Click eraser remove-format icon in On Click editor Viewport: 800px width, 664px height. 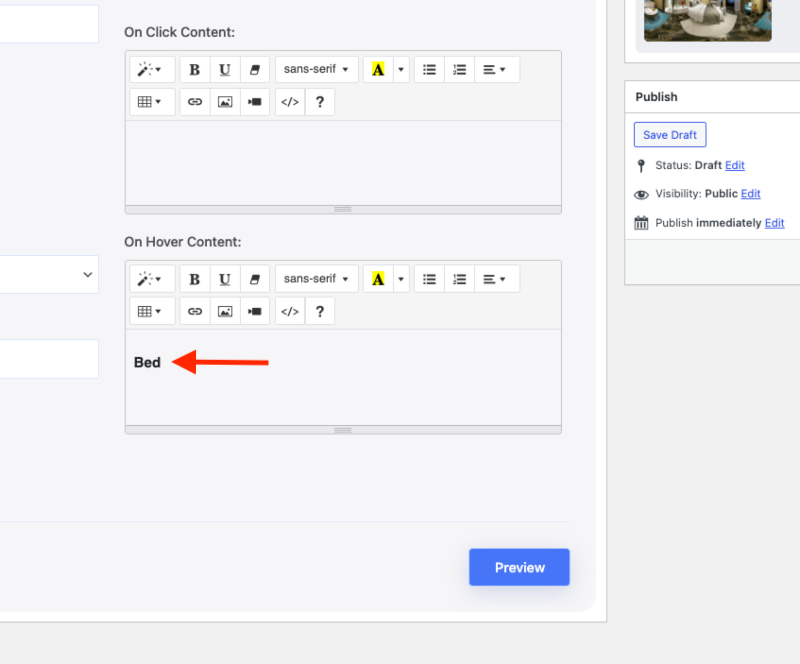[x=255, y=69]
